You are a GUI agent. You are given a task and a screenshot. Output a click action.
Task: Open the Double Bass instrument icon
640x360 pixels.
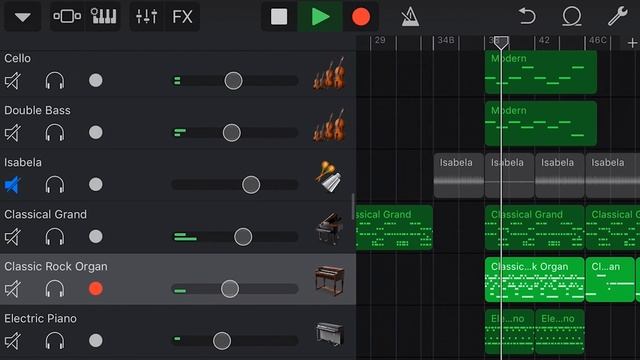[329, 126]
